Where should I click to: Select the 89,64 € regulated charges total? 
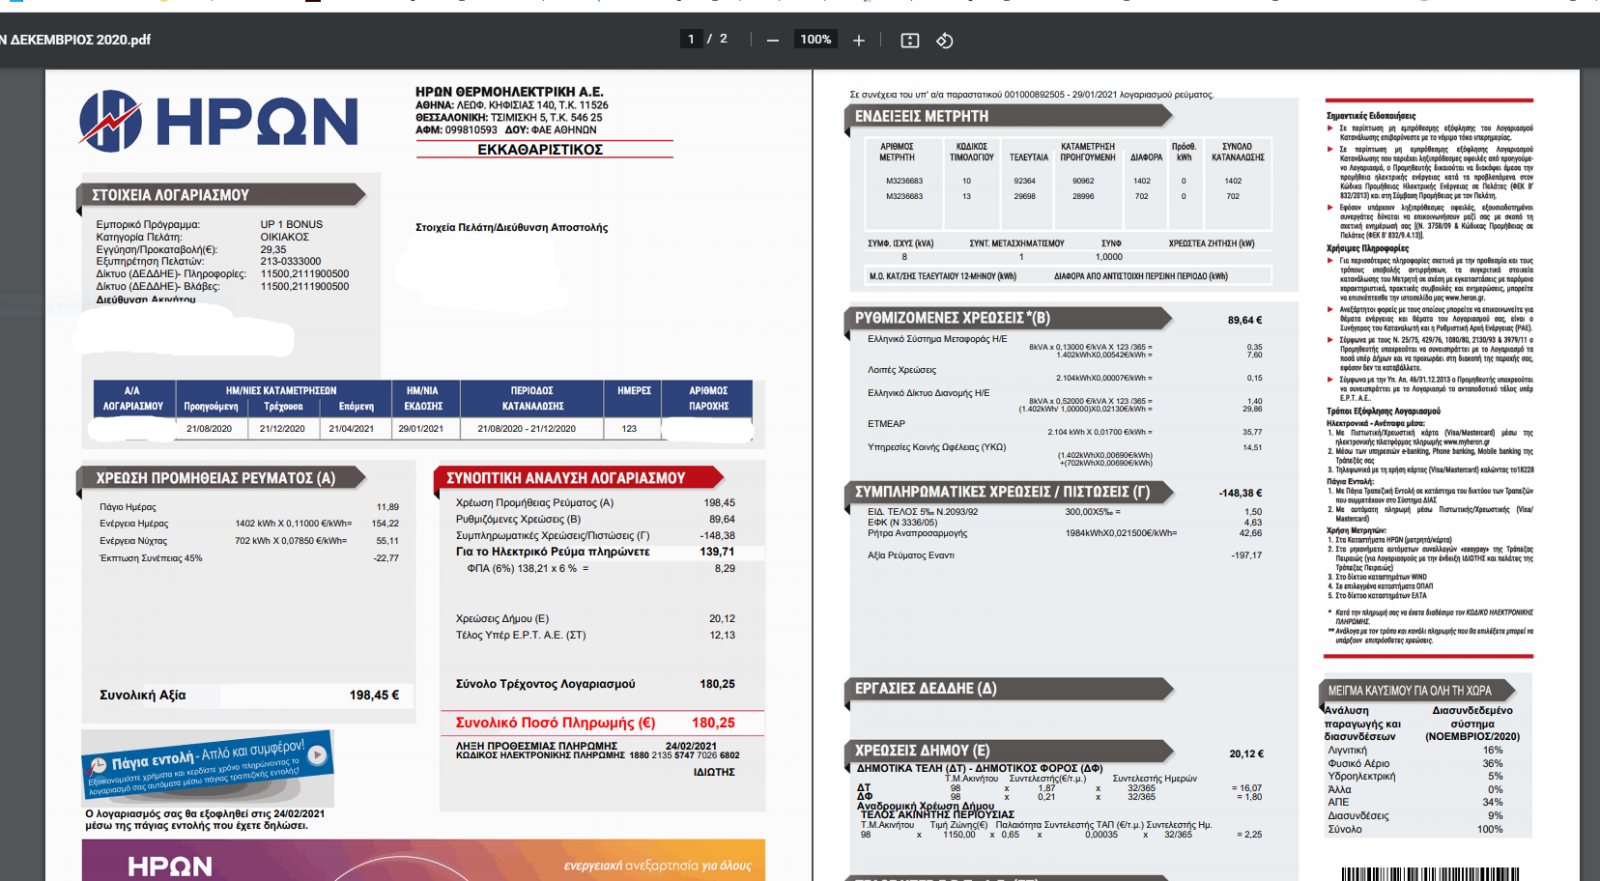tap(1245, 320)
